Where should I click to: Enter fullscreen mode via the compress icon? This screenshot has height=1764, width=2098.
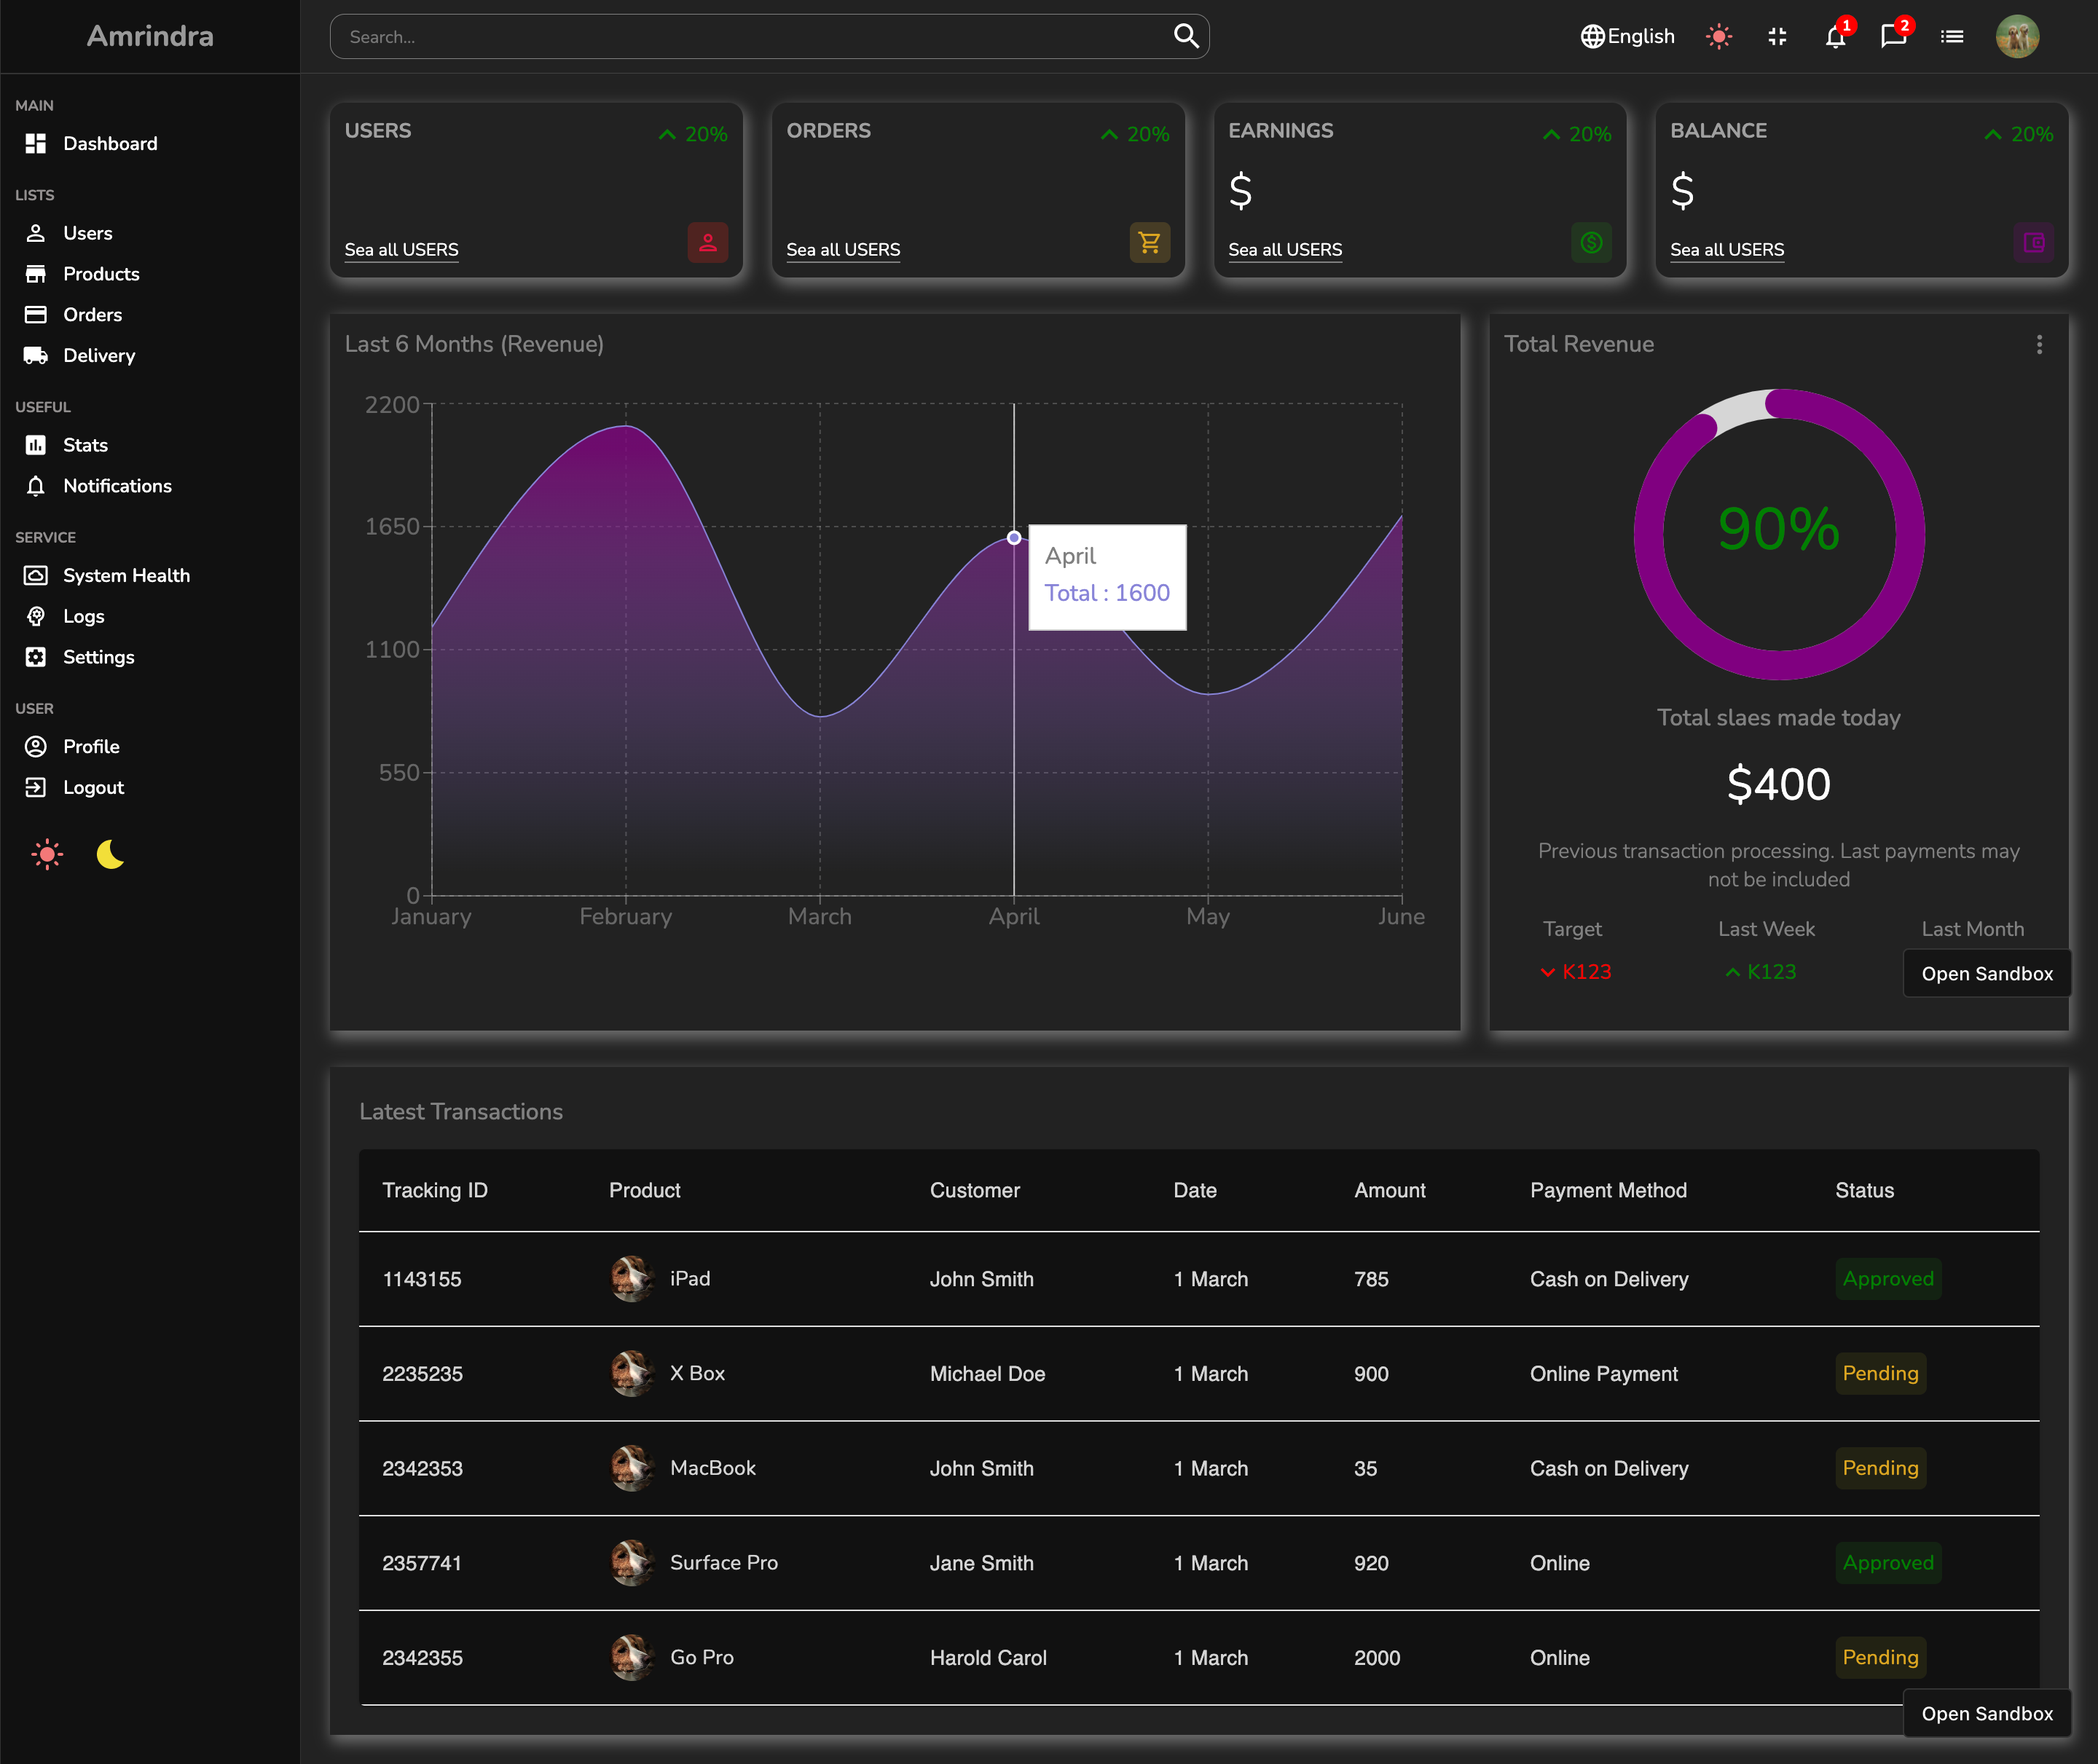point(1778,36)
